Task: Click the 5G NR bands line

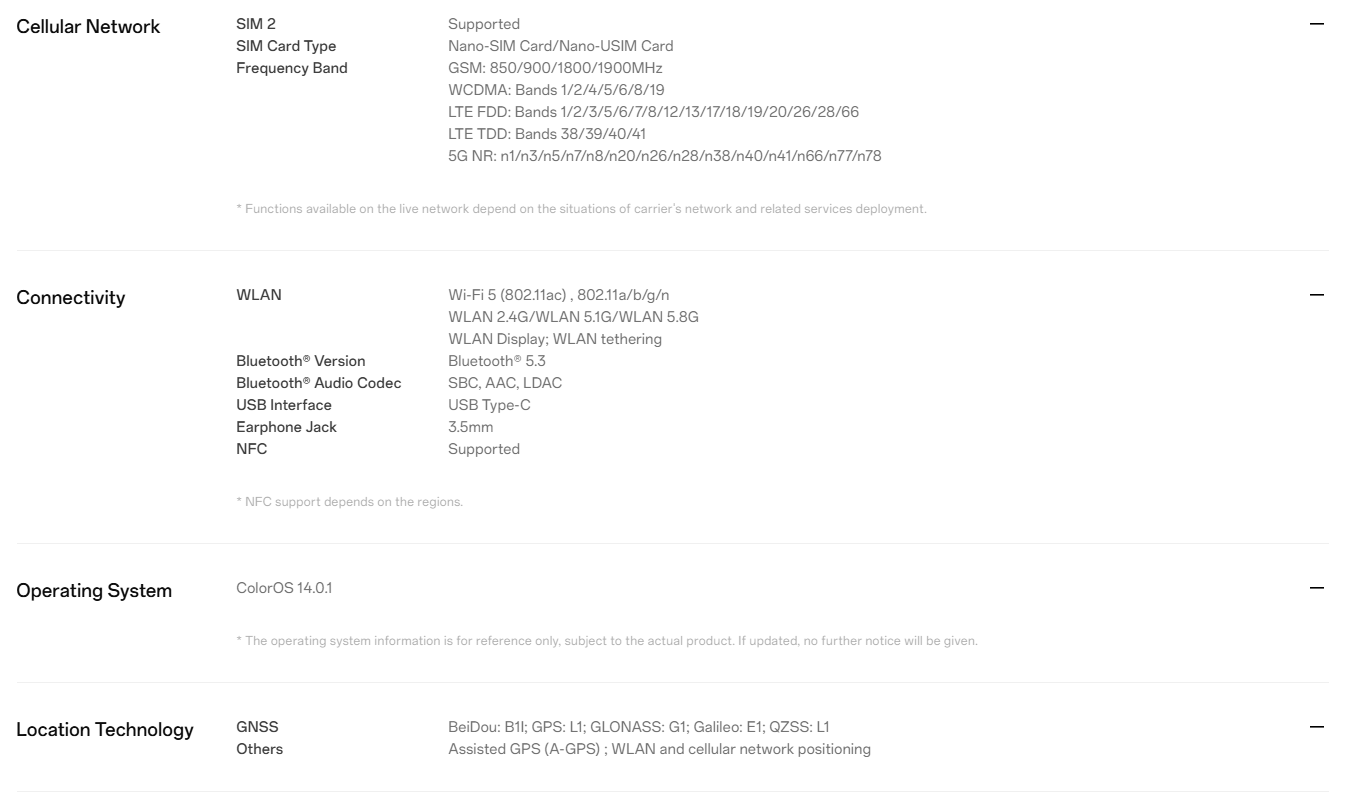Action: point(665,156)
